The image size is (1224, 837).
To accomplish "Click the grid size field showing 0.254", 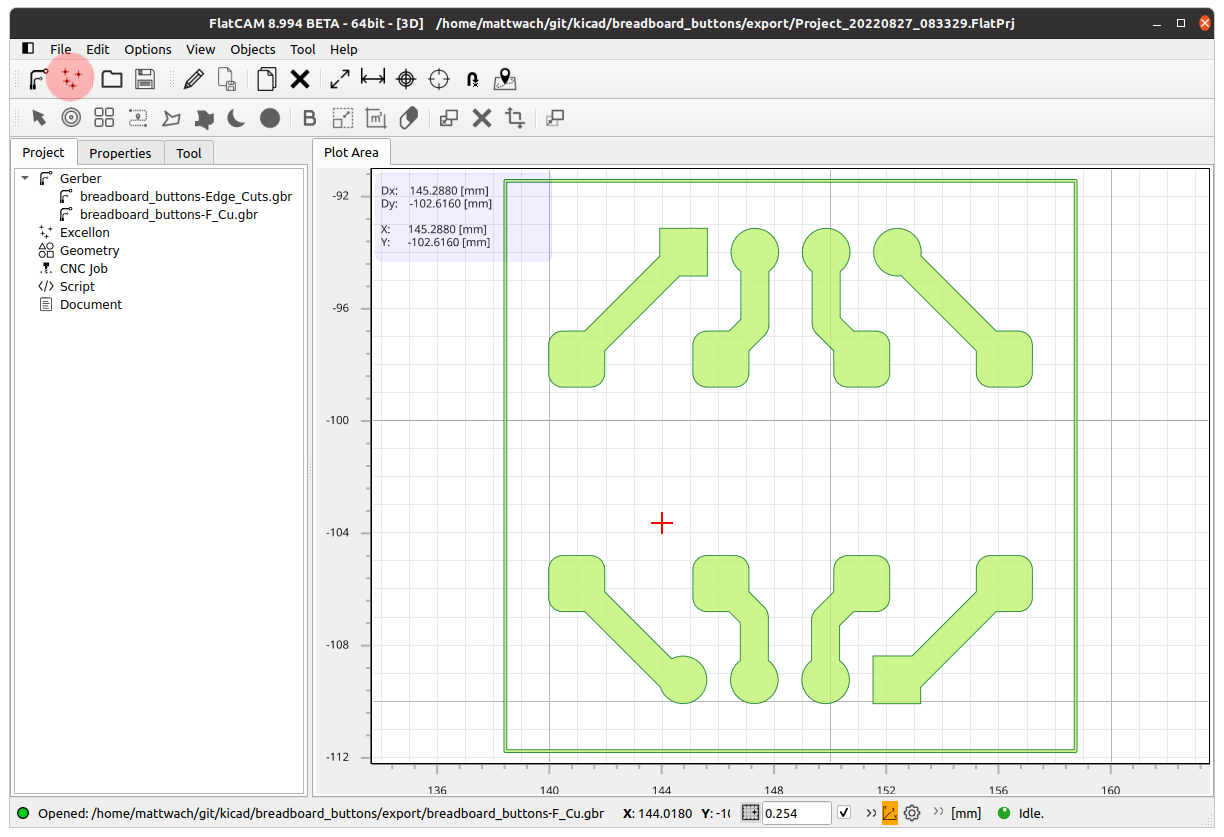I will coord(797,813).
